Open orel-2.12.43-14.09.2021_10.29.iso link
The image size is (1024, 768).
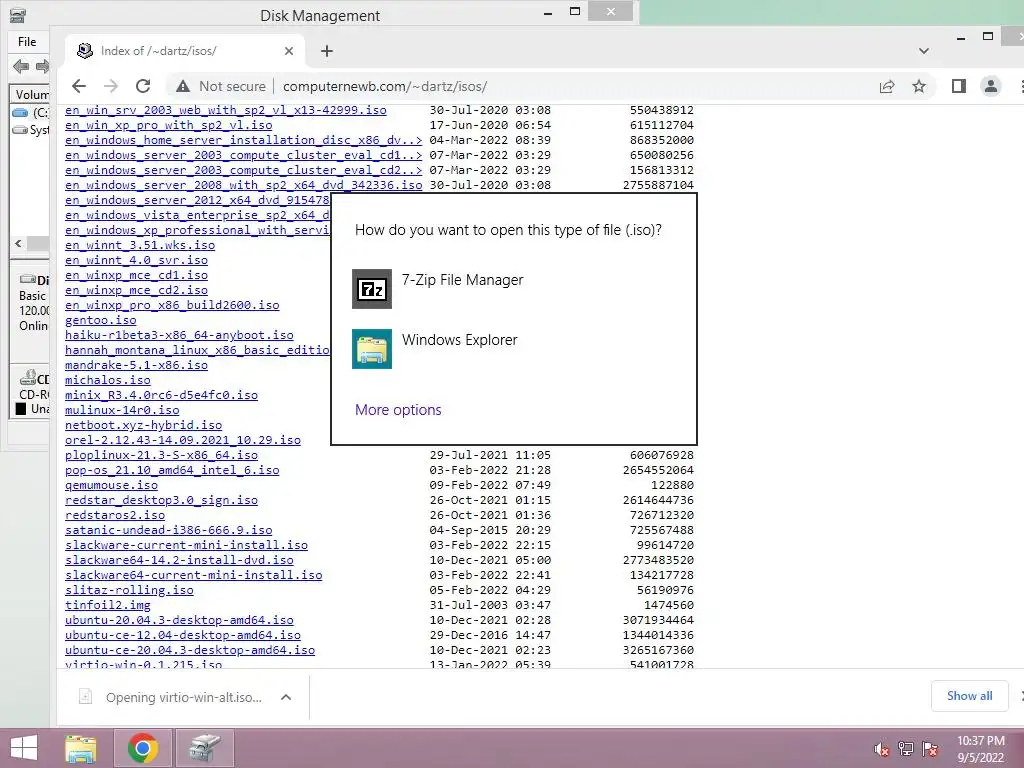183,440
